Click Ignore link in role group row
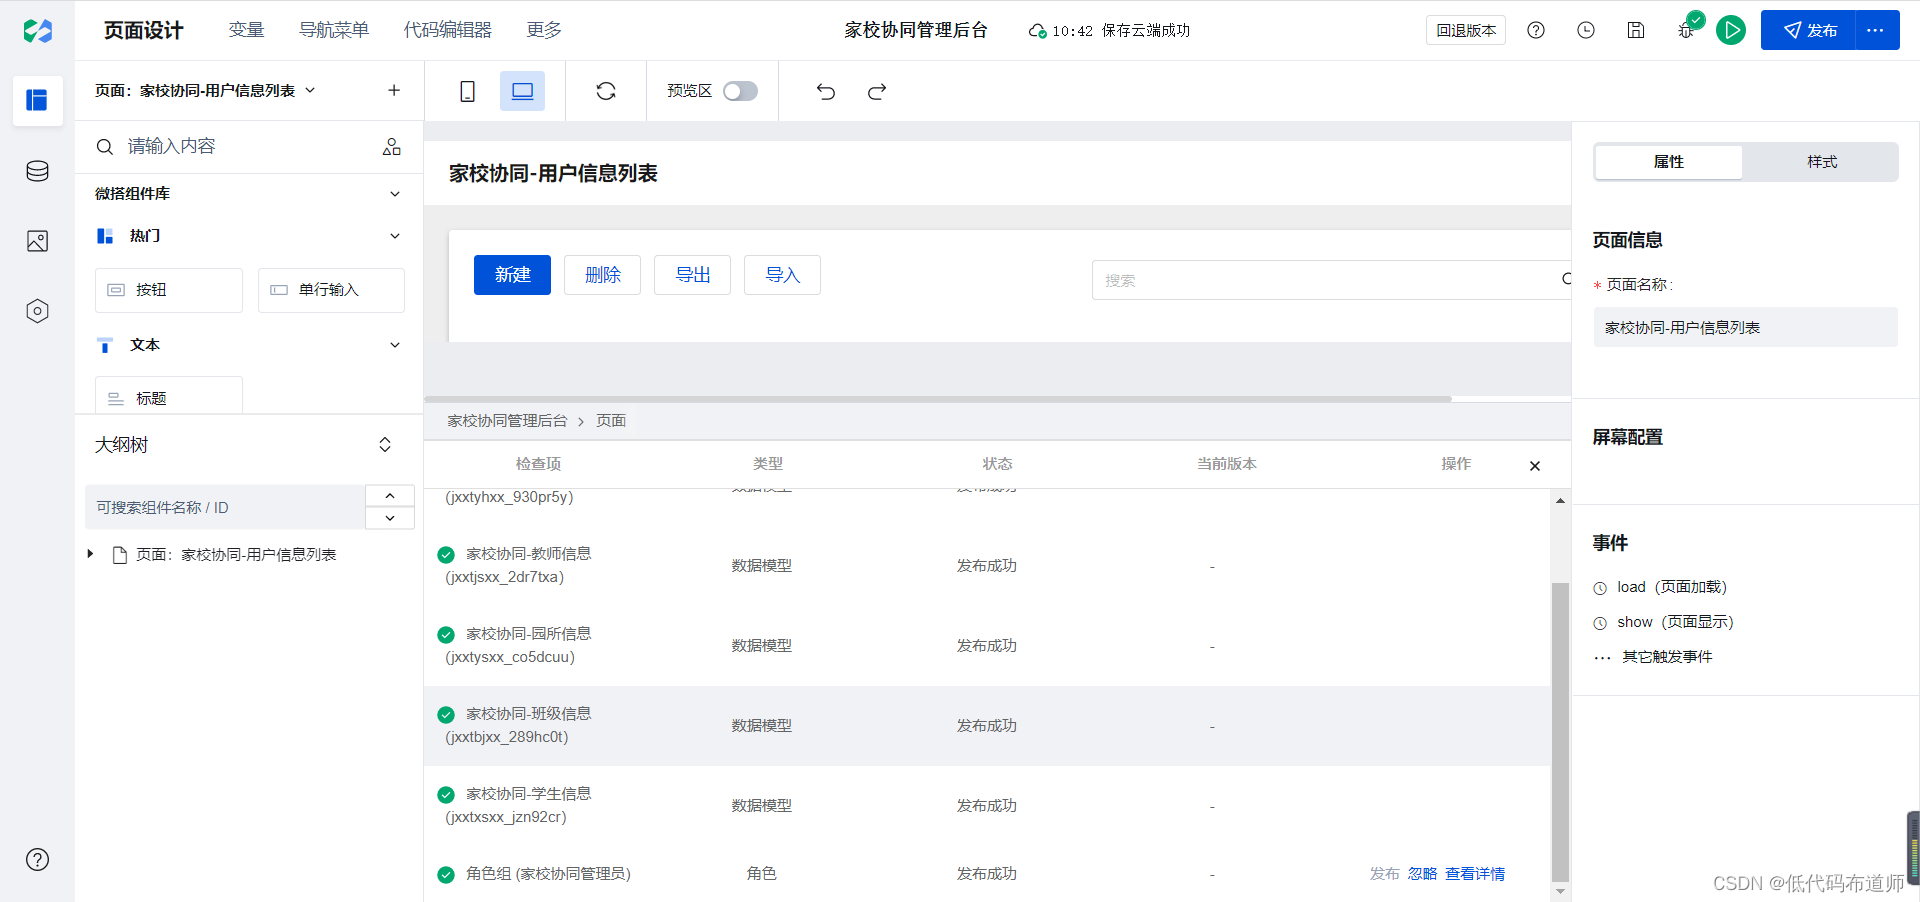The height and width of the screenshot is (902, 1920). pyautogui.click(x=1422, y=874)
